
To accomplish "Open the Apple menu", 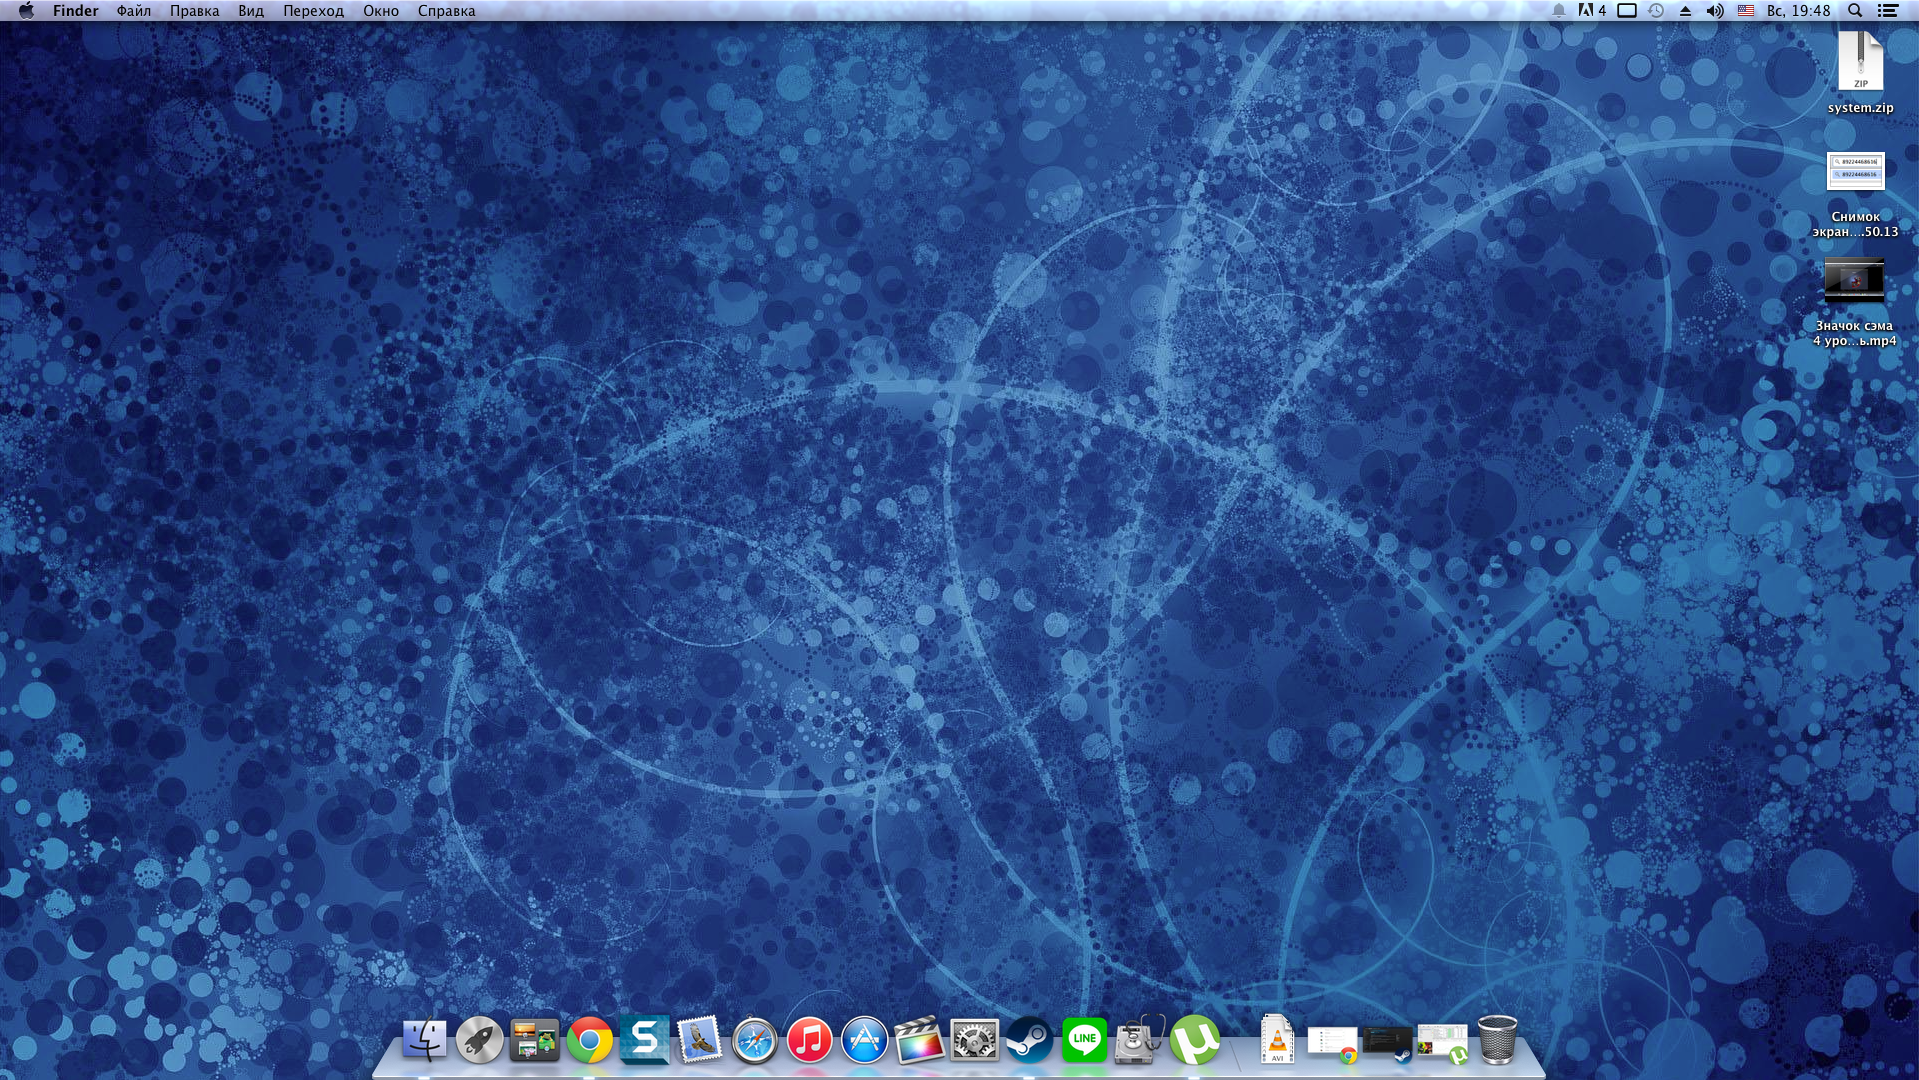I will pyautogui.click(x=27, y=11).
